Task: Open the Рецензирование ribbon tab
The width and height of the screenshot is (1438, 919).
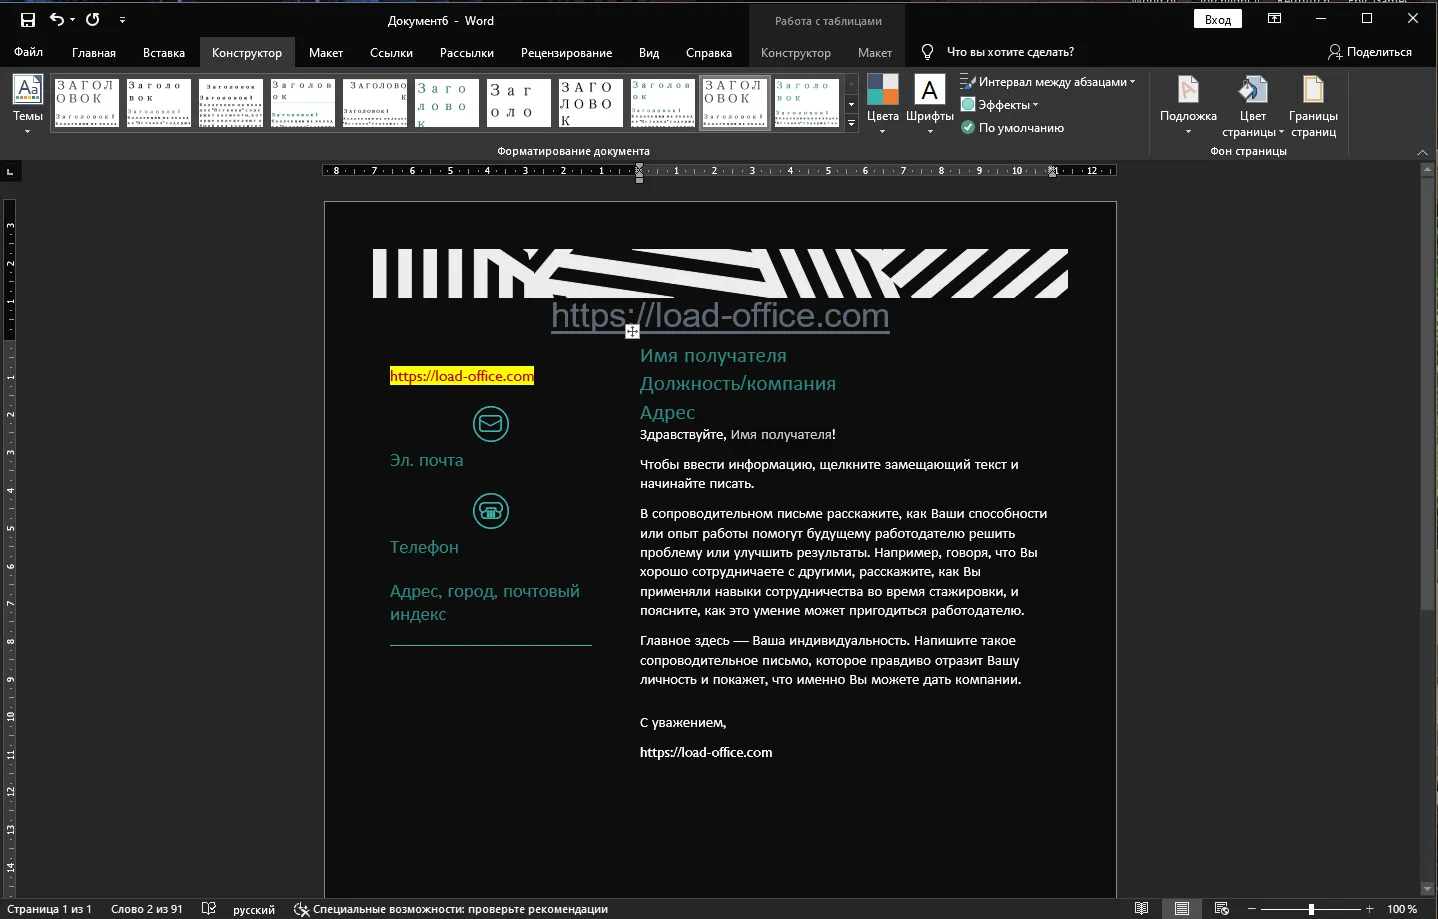Action: tap(566, 53)
